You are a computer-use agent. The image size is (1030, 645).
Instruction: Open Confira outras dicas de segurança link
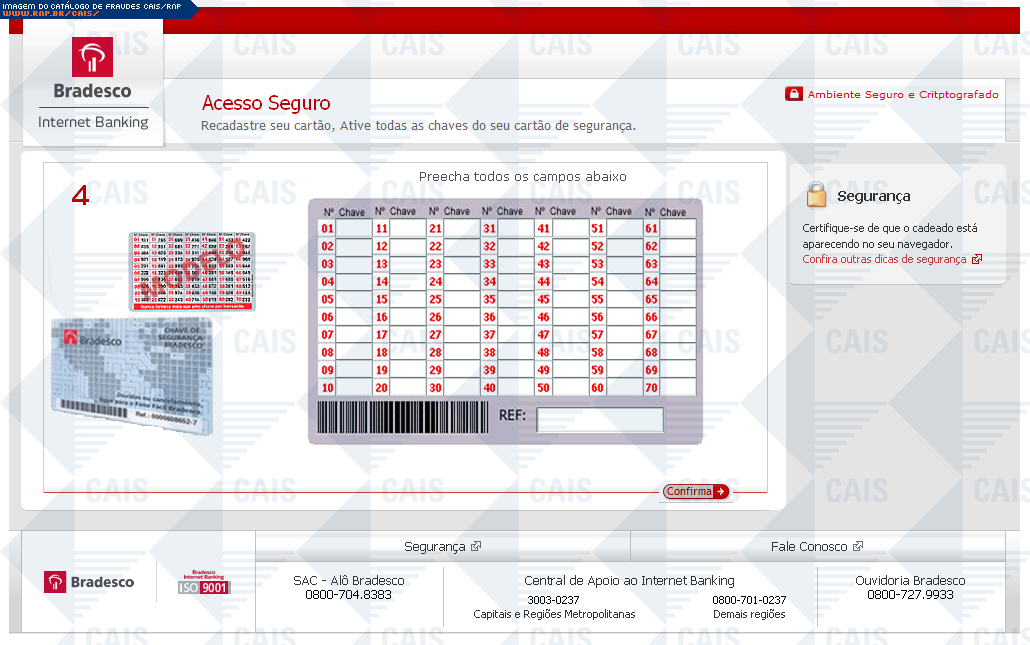click(884, 259)
